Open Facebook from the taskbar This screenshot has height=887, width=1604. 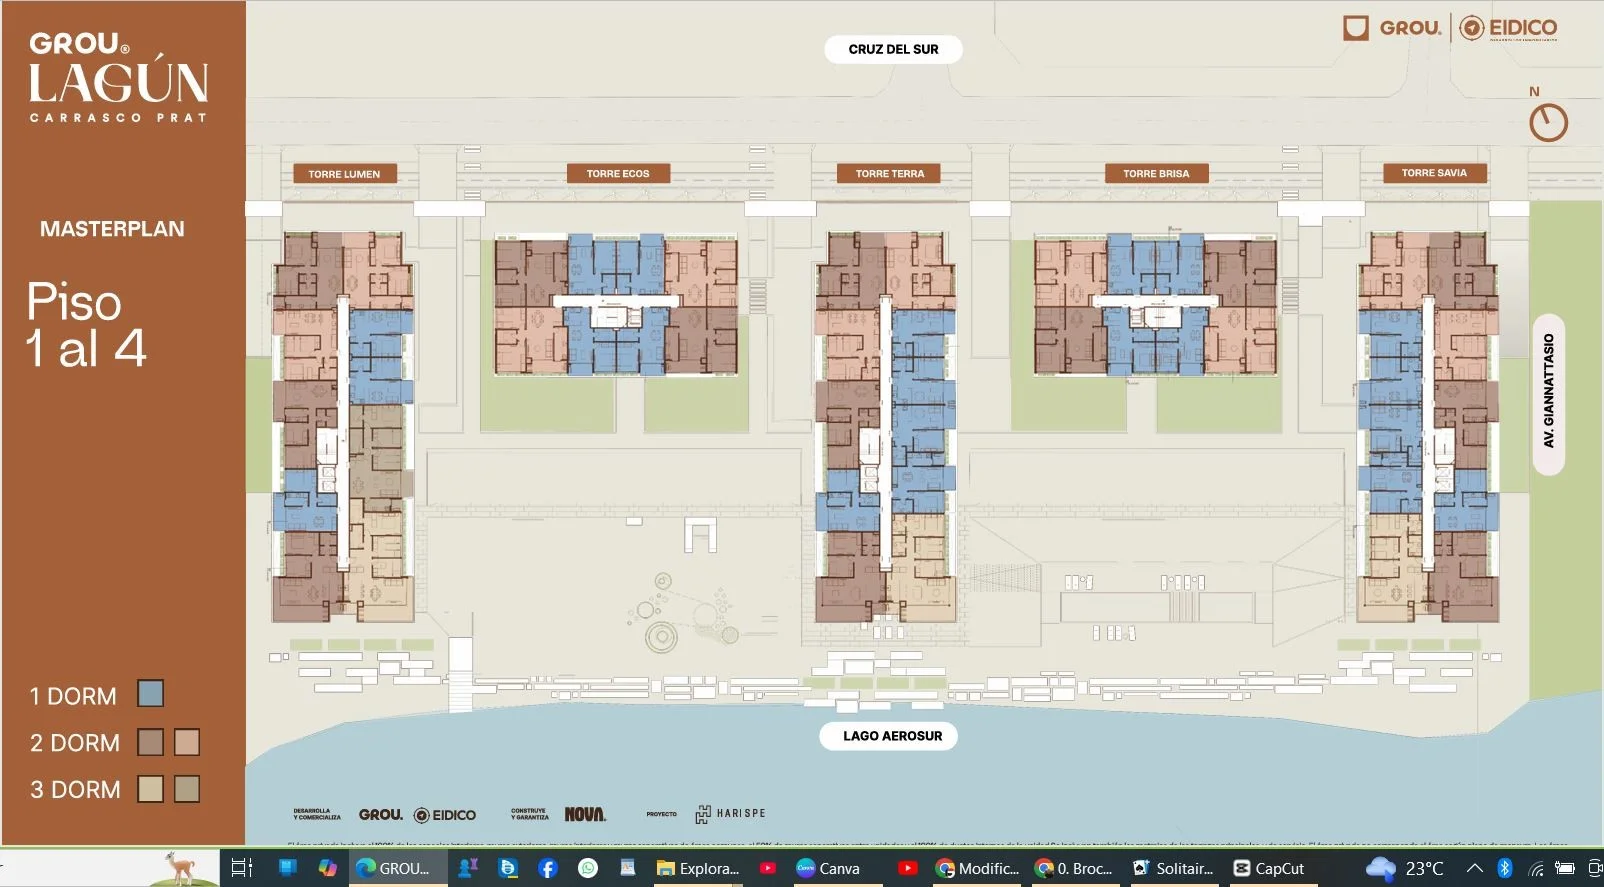tap(548, 868)
